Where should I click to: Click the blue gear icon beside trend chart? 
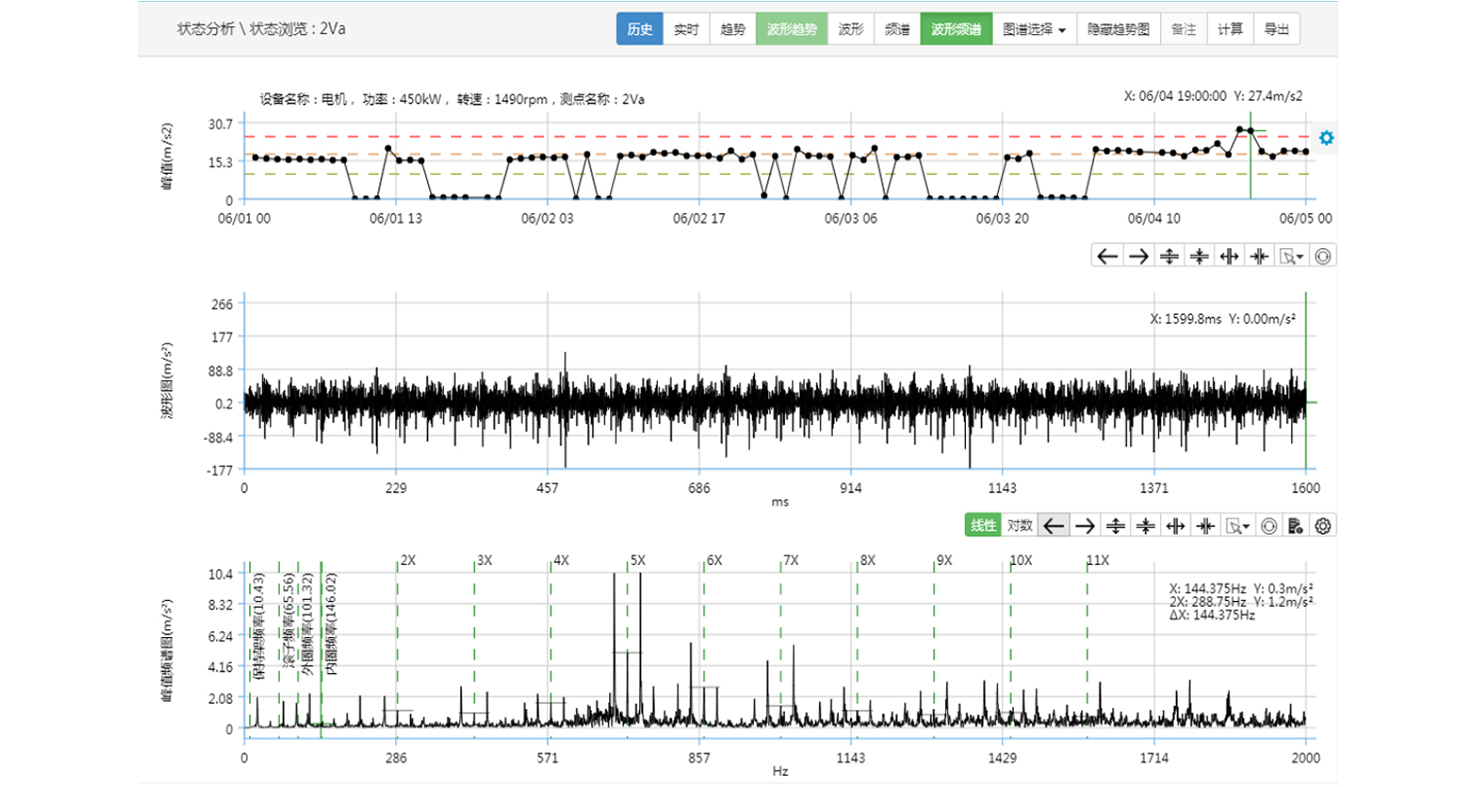[x=1326, y=138]
